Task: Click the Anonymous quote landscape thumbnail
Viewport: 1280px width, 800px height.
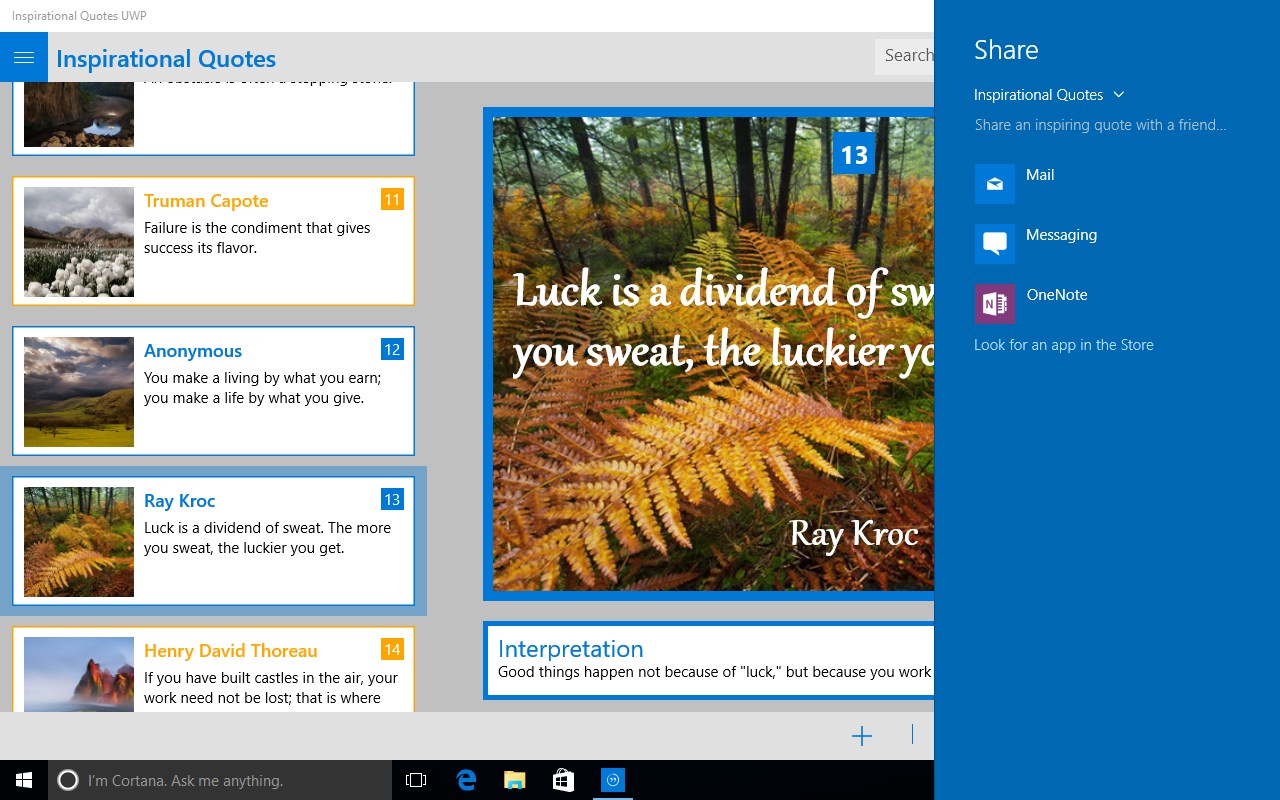Action: [78, 391]
